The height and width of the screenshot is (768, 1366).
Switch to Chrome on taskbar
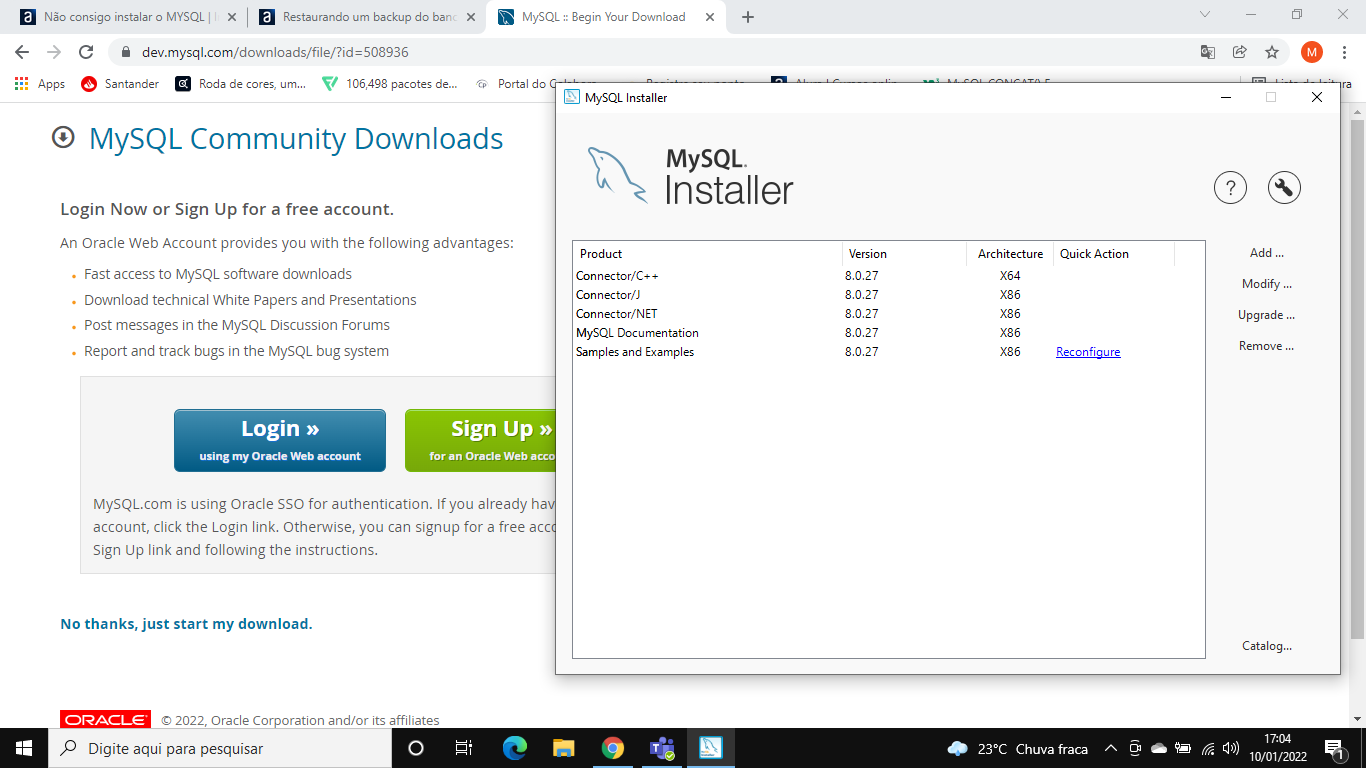[613, 748]
